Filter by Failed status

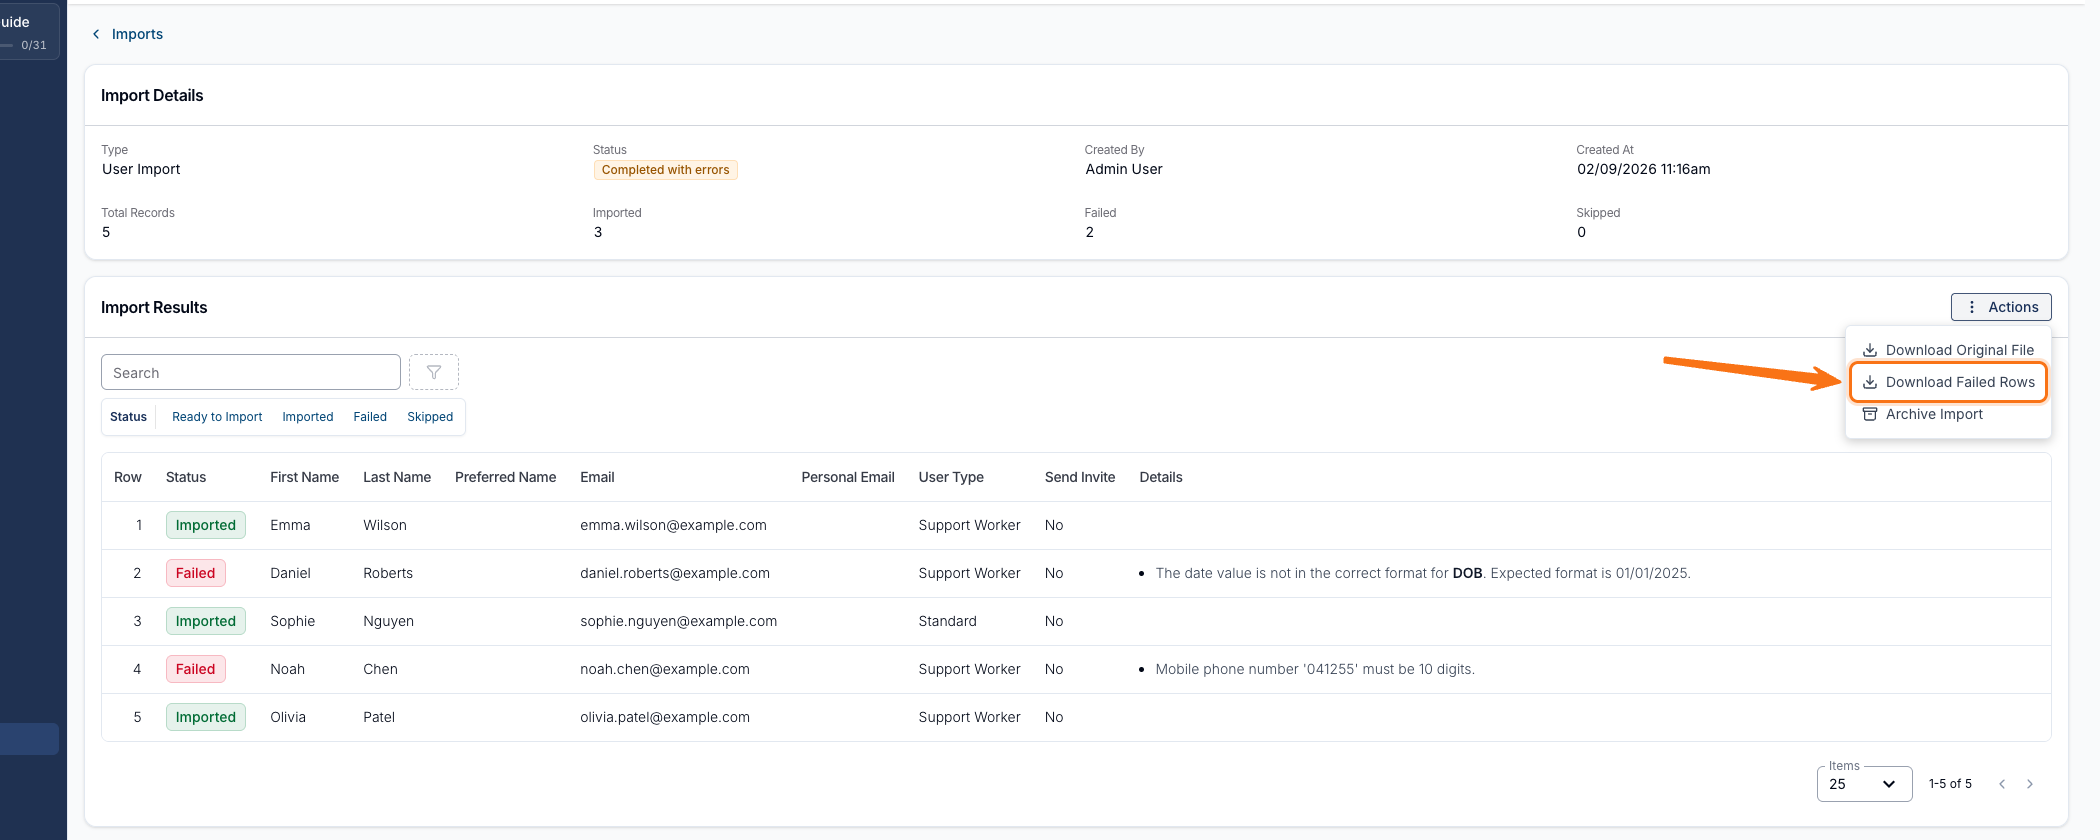[x=370, y=417]
